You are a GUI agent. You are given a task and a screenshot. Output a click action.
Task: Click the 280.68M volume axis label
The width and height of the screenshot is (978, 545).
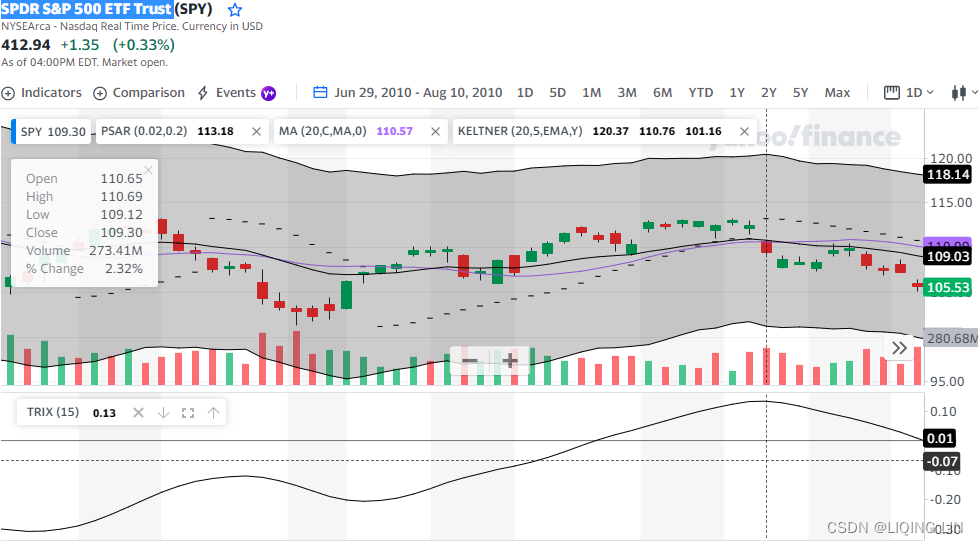(x=951, y=339)
